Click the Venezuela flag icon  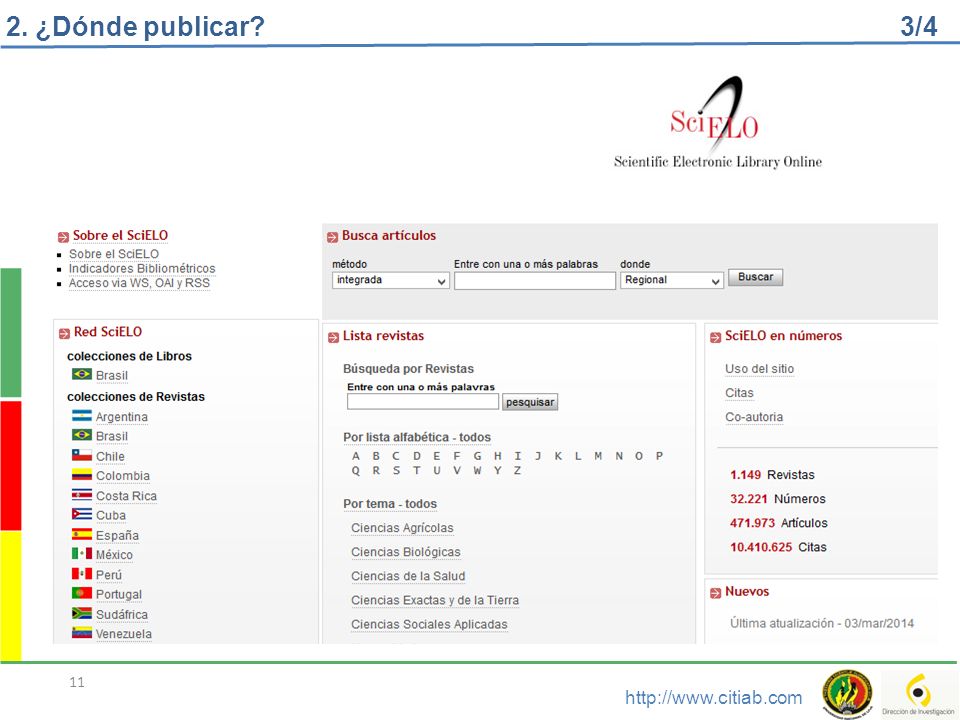tap(81, 633)
